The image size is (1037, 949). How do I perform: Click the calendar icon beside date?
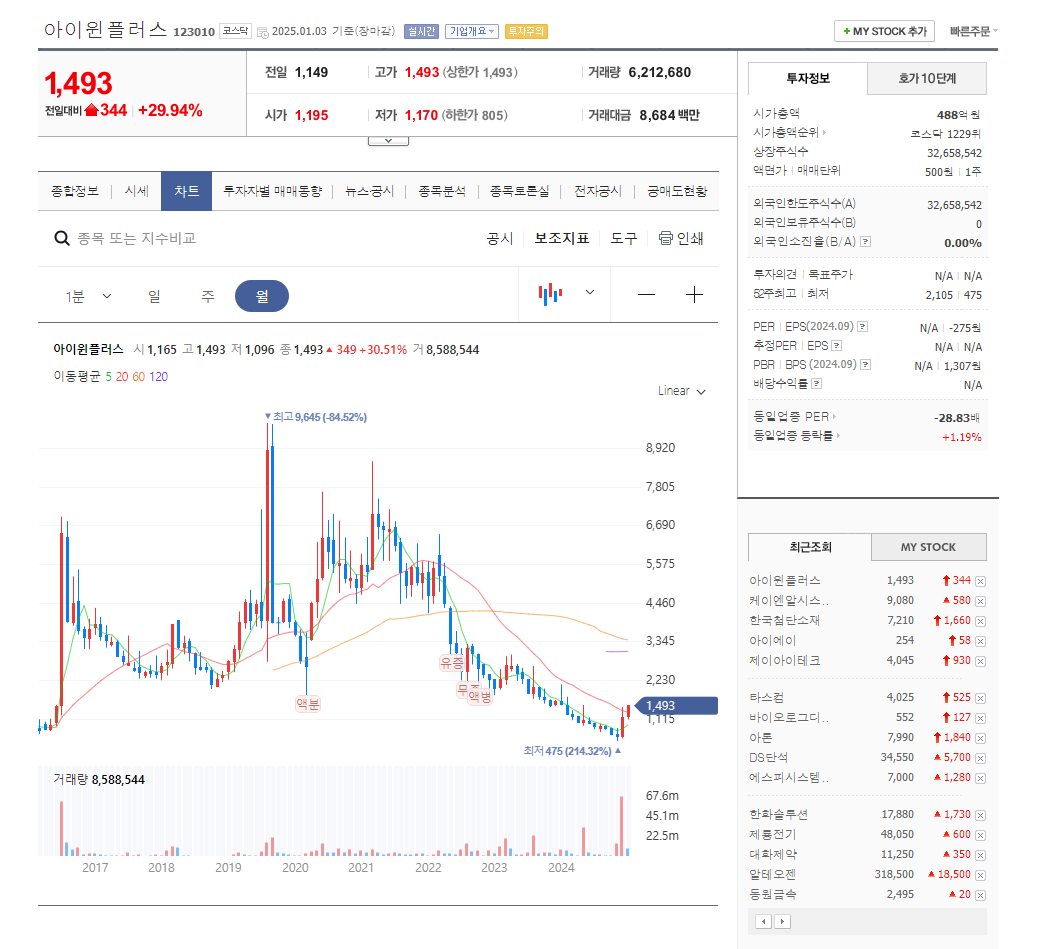point(263,32)
